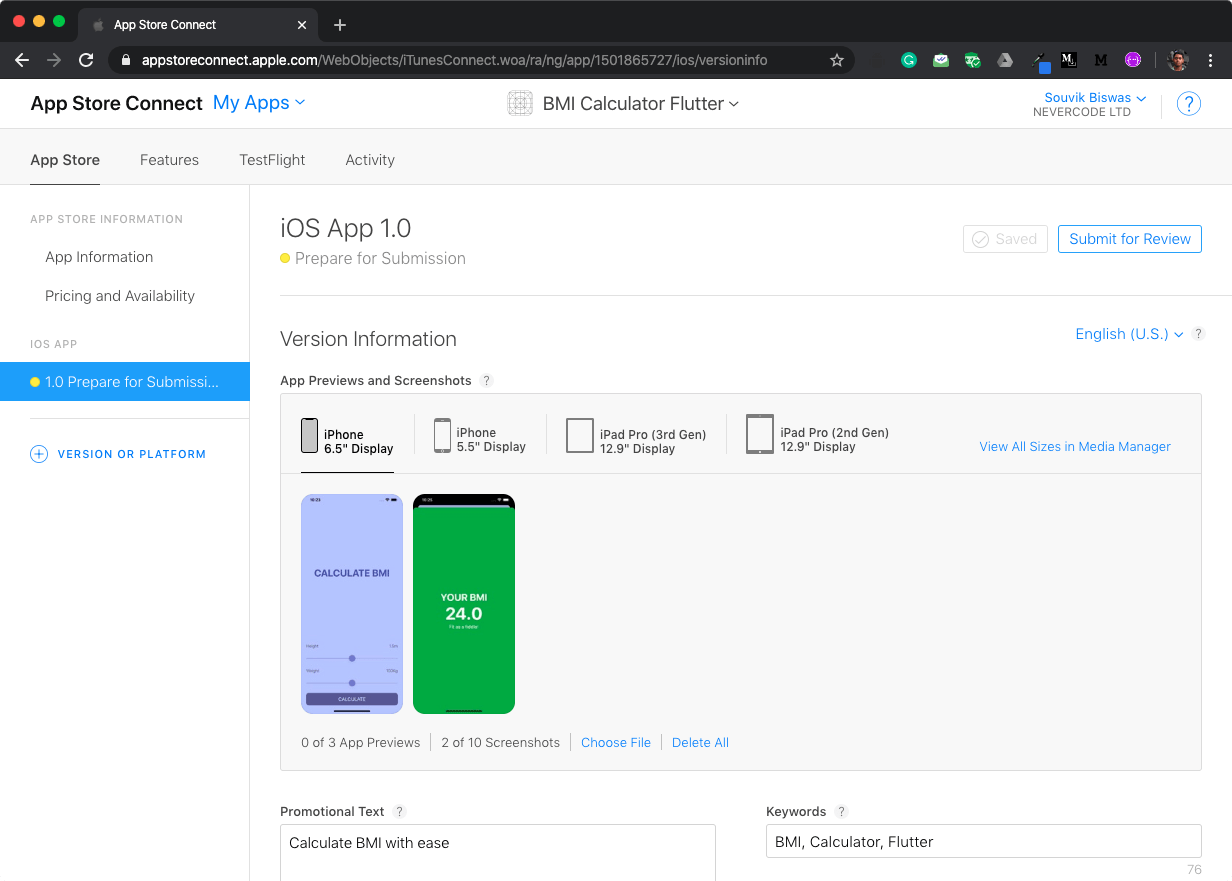Open the Medium M extension
Viewport: 1232px width, 881px height.
[1101, 60]
